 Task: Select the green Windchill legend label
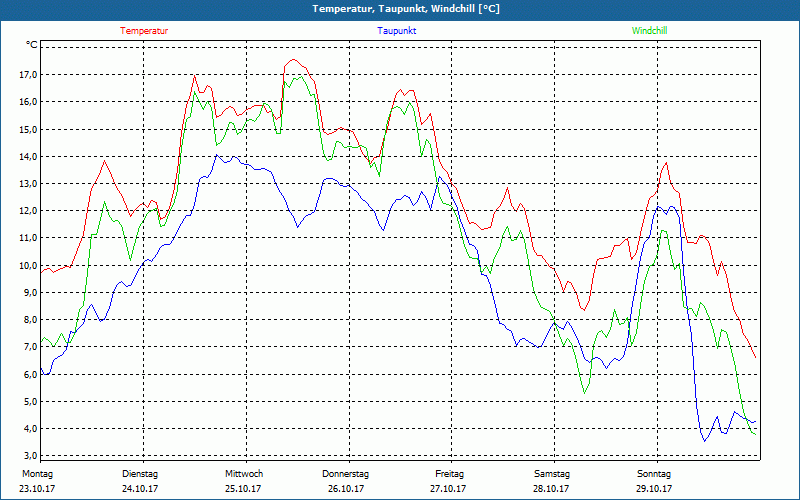click(649, 31)
